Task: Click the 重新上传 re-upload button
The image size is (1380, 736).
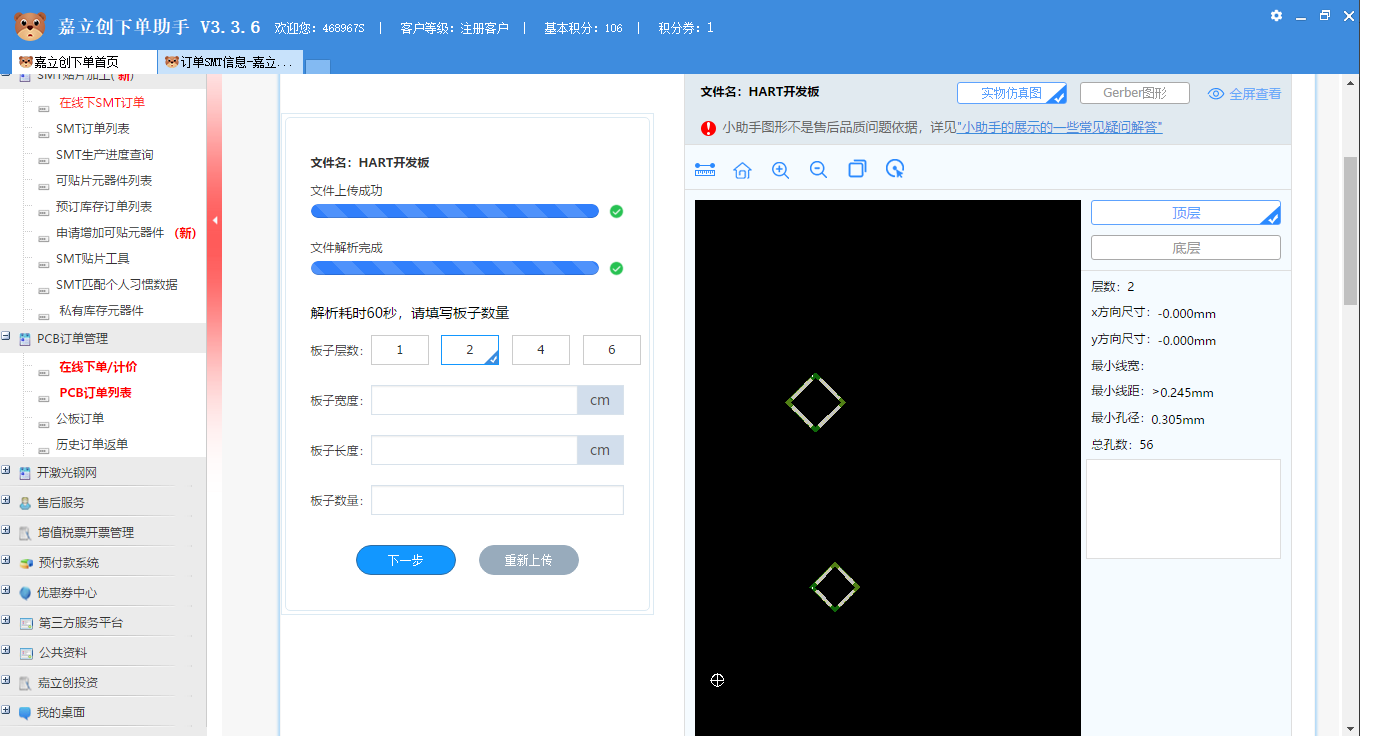Action: 528,560
